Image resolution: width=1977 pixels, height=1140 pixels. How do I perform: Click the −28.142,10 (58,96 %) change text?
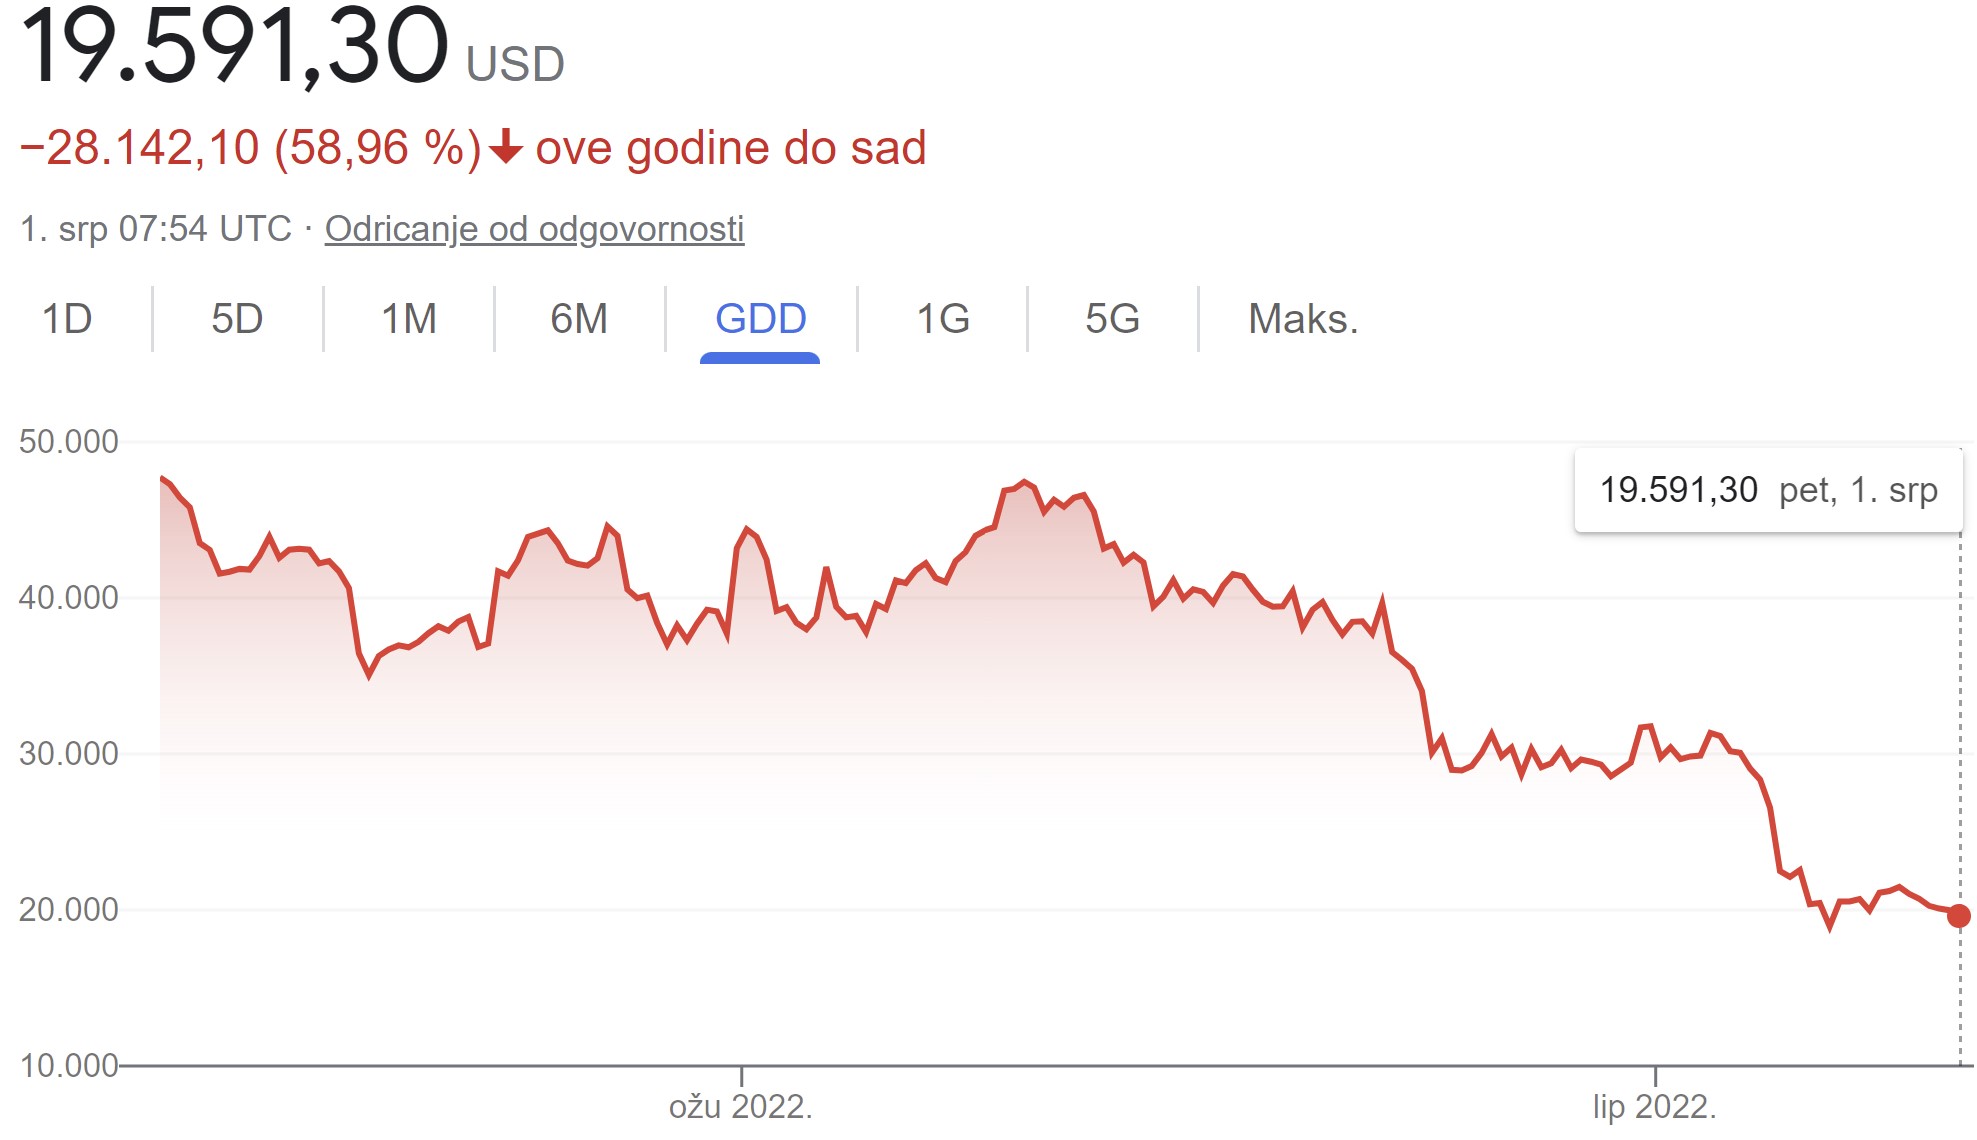(250, 148)
